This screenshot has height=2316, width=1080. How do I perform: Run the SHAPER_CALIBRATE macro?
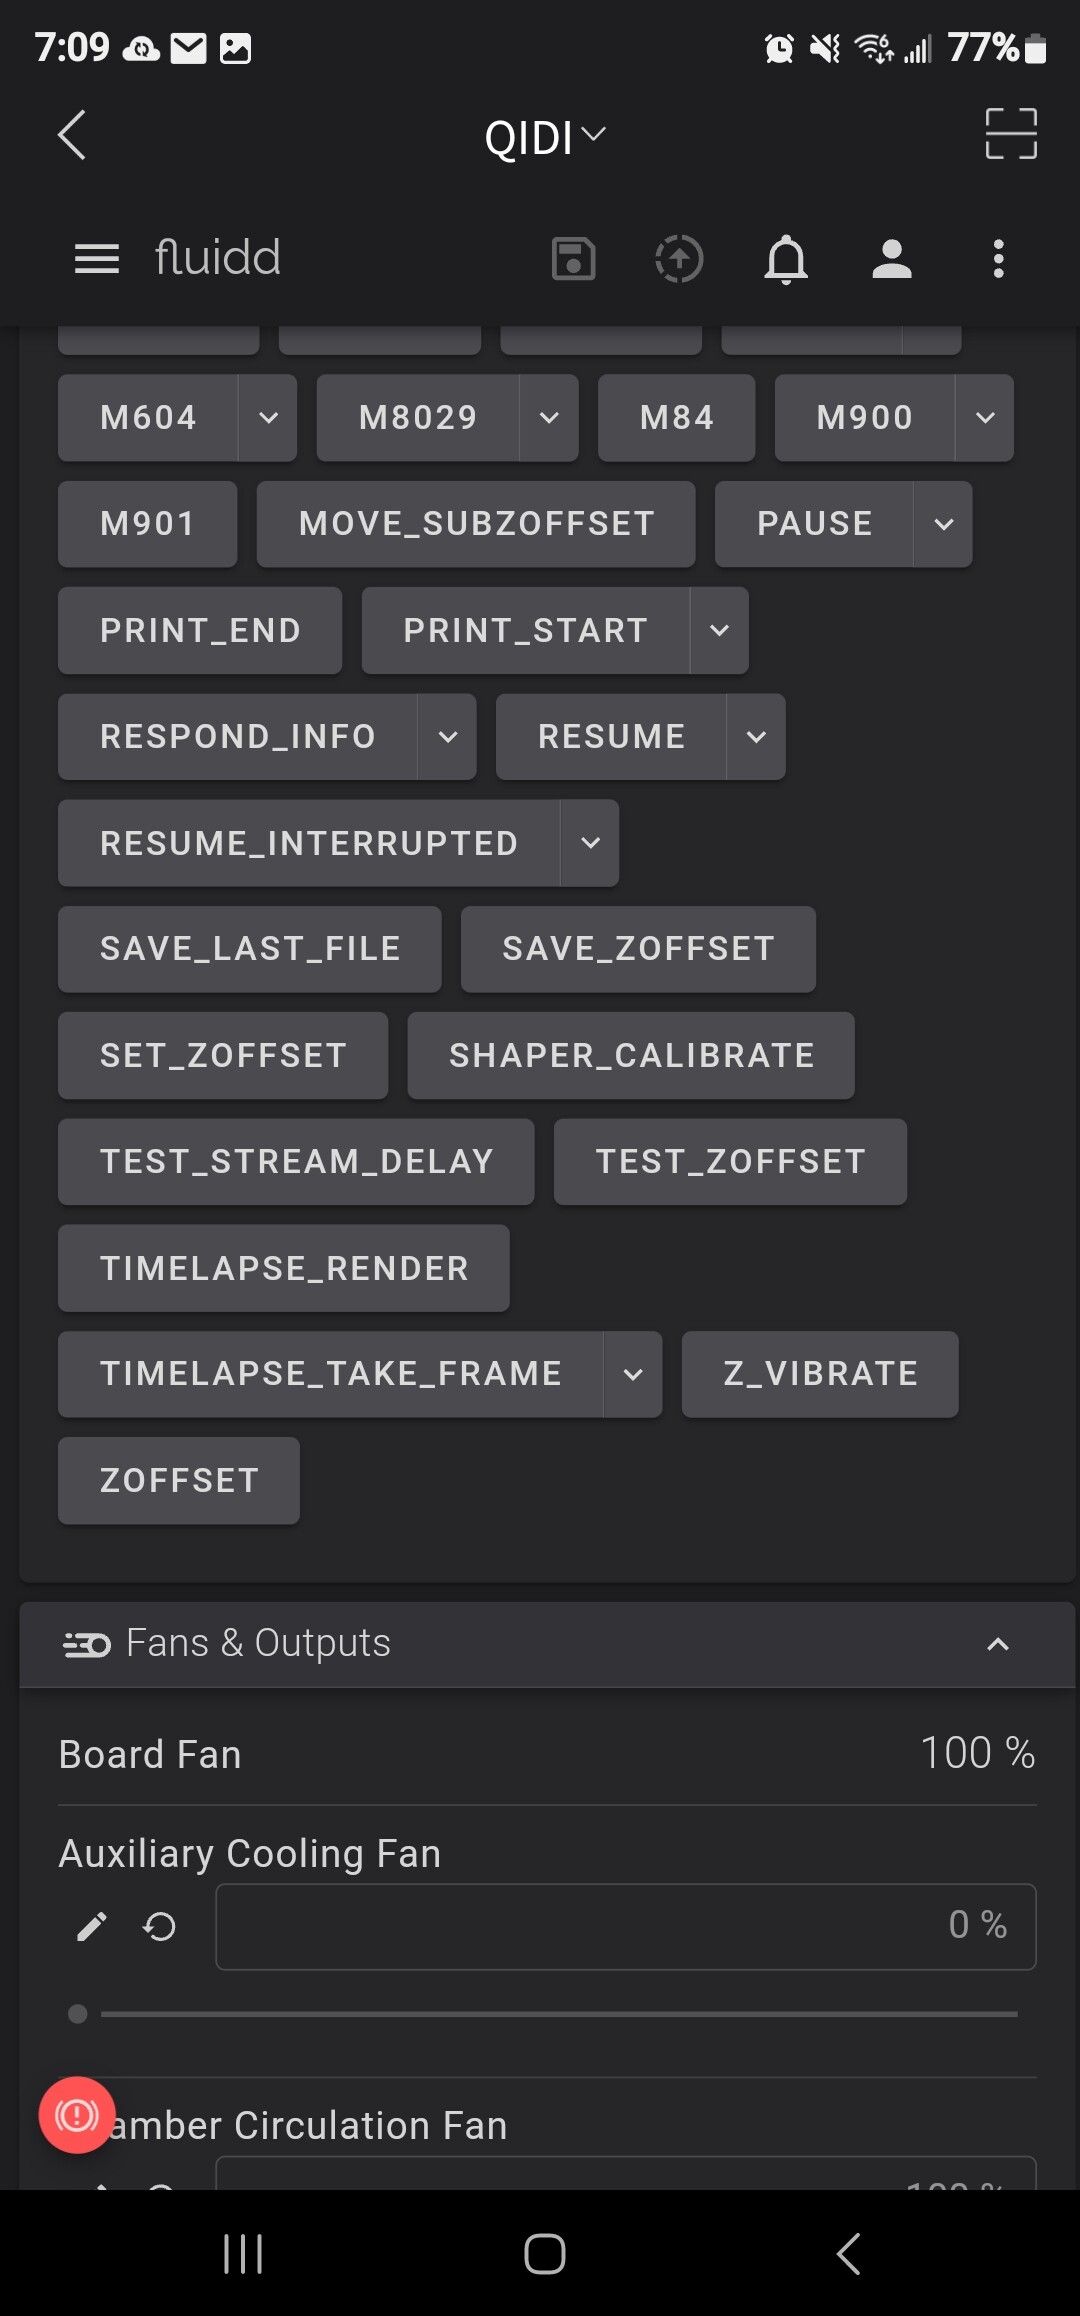[631, 1056]
